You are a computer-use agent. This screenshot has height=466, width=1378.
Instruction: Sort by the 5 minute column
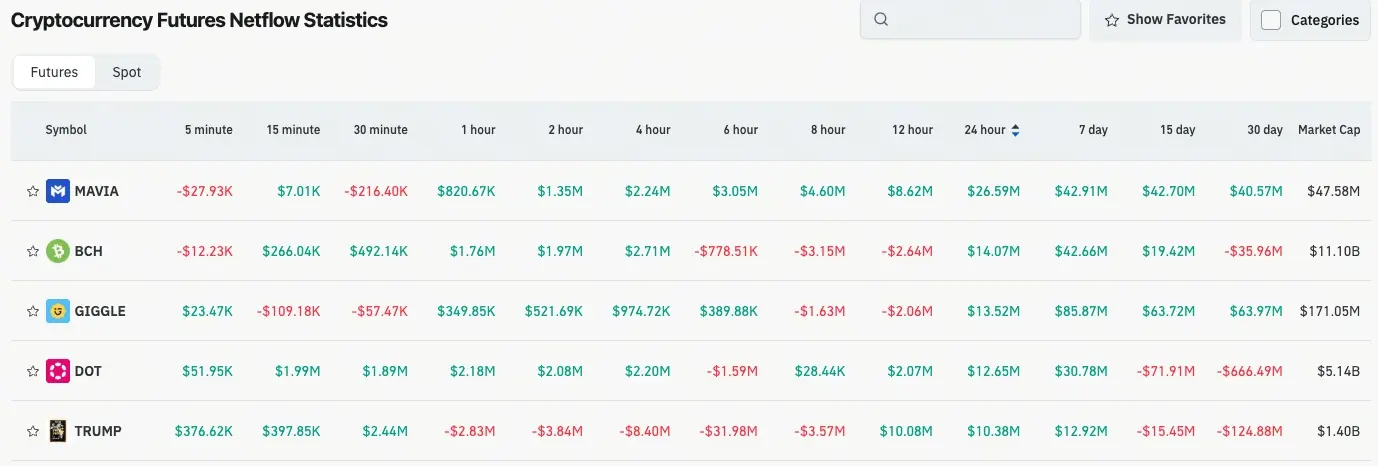pyautogui.click(x=208, y=130)
